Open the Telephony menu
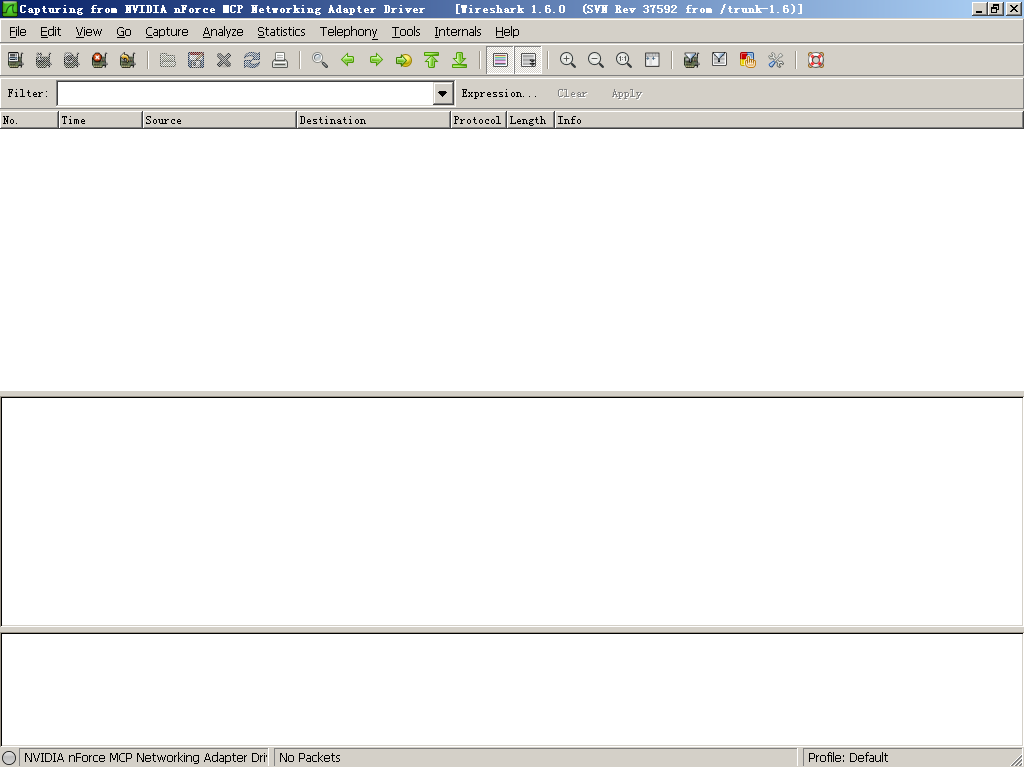The width and height of the screenshot is (1024, 768). 348,31
